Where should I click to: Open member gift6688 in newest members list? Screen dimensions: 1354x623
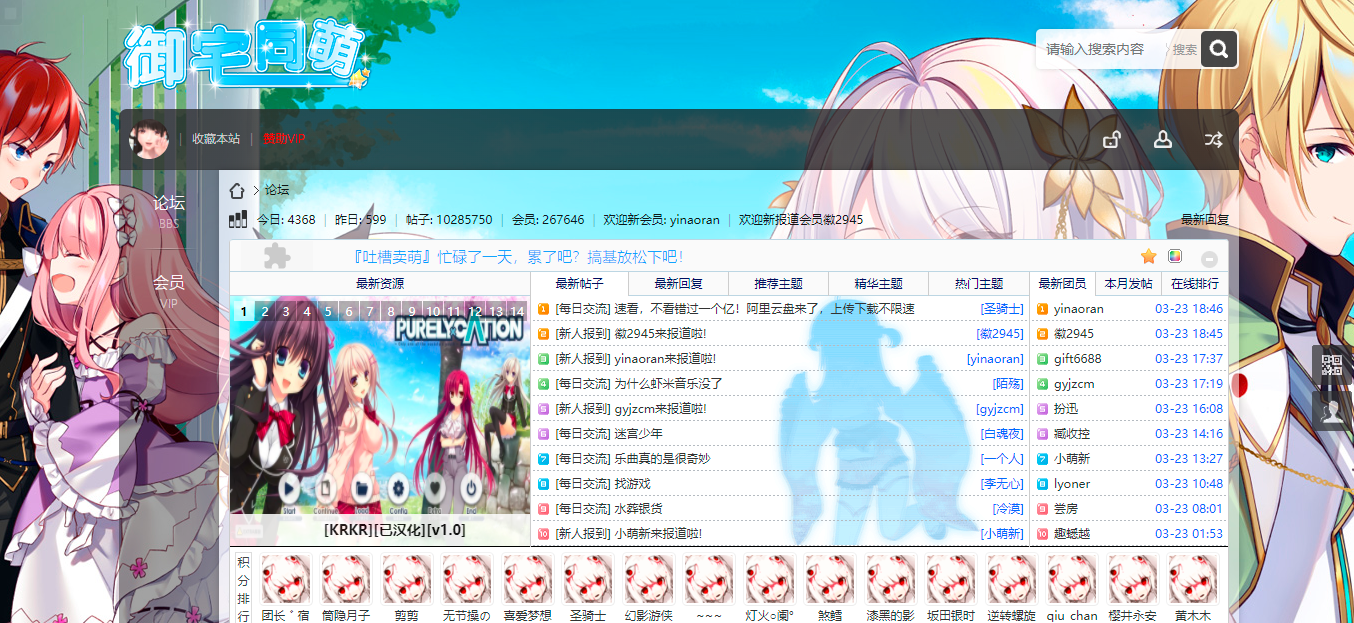coord(1078,359)
